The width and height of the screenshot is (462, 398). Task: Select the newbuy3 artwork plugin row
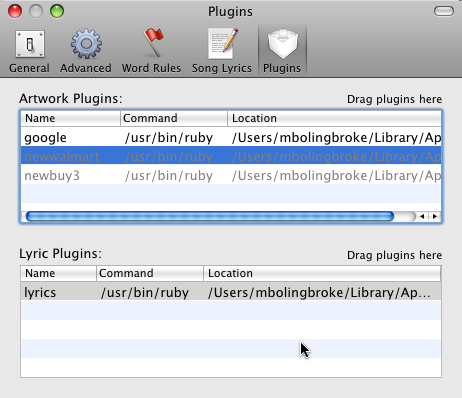(x=231, y=175)
